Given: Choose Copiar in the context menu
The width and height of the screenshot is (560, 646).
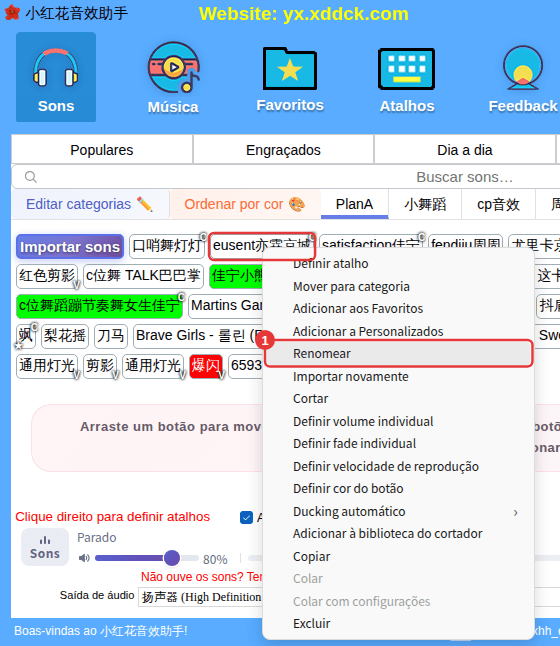Looking at the screenshot, I should 398,556.
